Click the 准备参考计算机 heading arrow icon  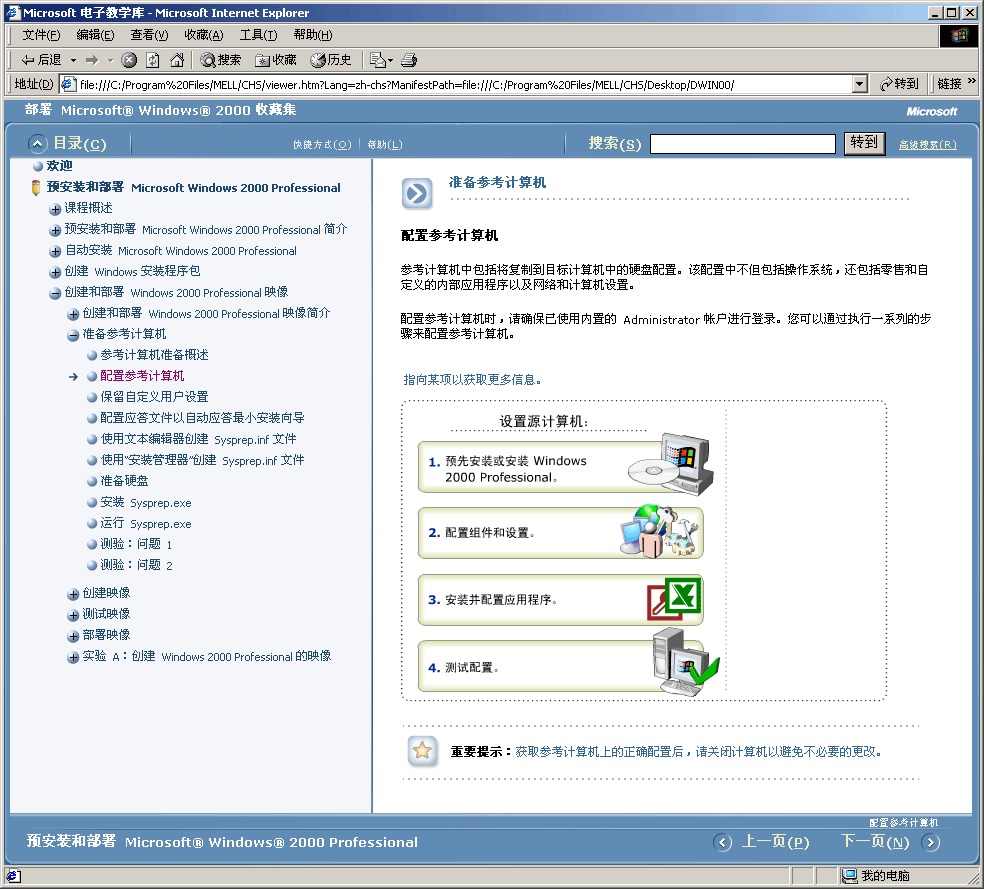tap(417, 193)
